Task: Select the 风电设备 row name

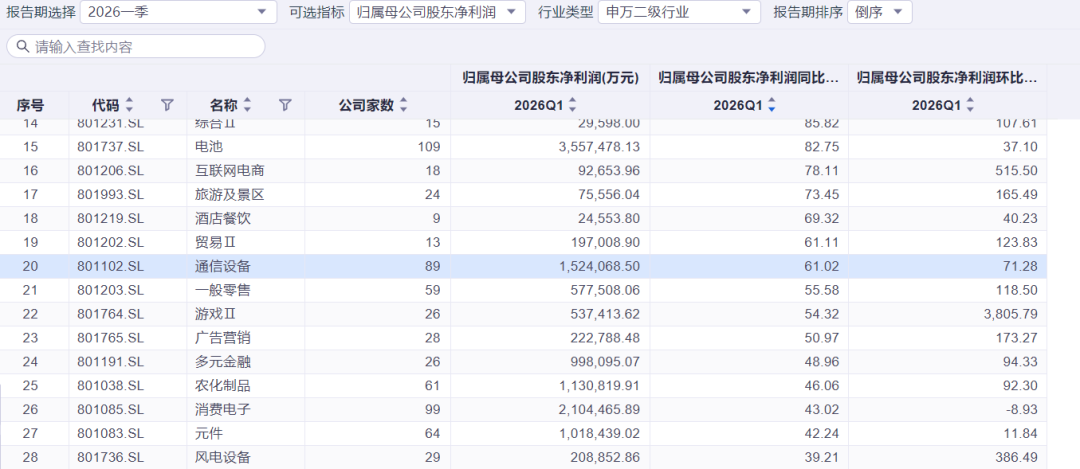Action: (x=223, y=457)
